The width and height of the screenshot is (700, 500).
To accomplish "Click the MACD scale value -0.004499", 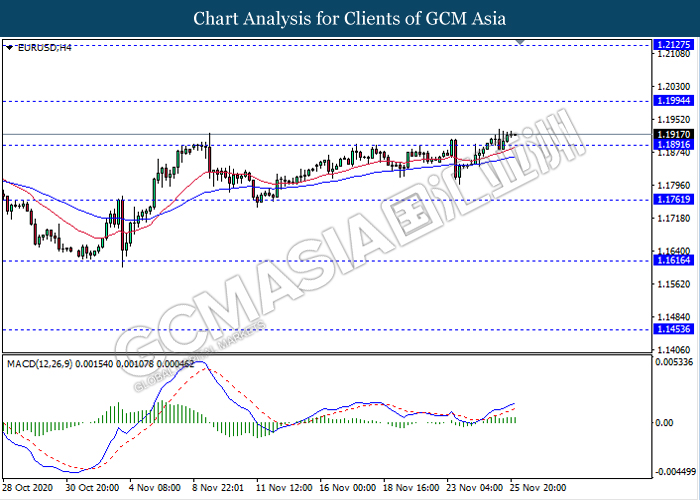I will [675, 472].
